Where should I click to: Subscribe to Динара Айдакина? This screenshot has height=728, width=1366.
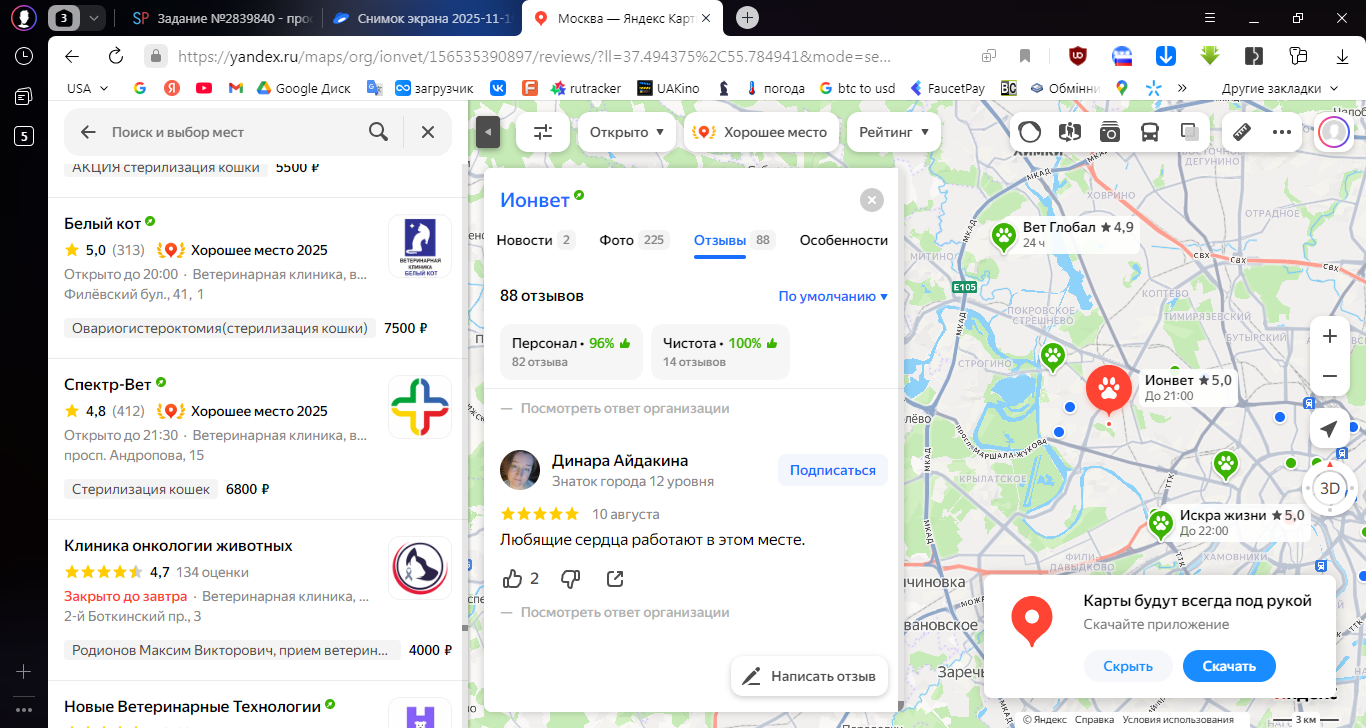pyautogui.click(x=833, y=470)
